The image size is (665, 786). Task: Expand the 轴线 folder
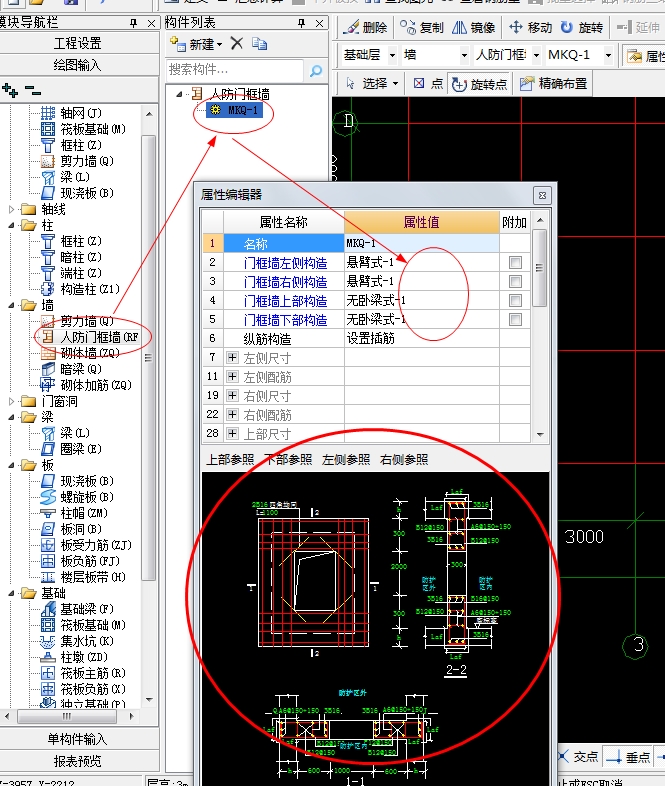click(11, 210)
